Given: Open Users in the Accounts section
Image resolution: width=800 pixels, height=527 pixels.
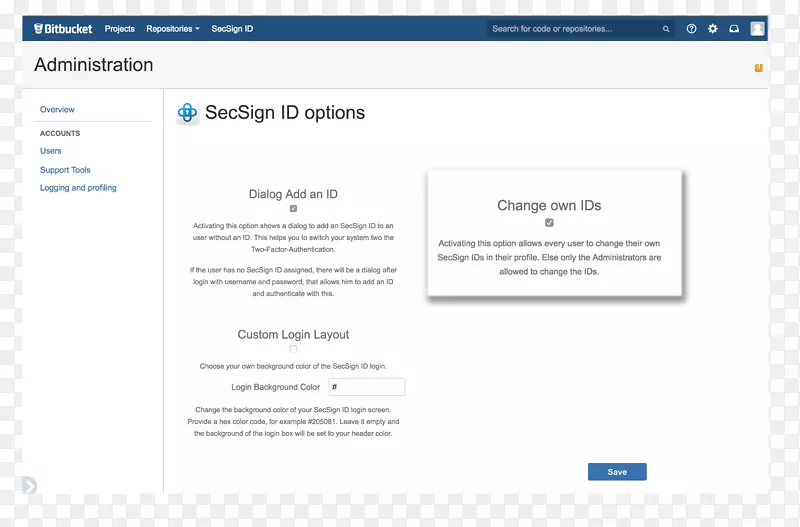Looking at the screenshot, I should [x=51, y=151].
